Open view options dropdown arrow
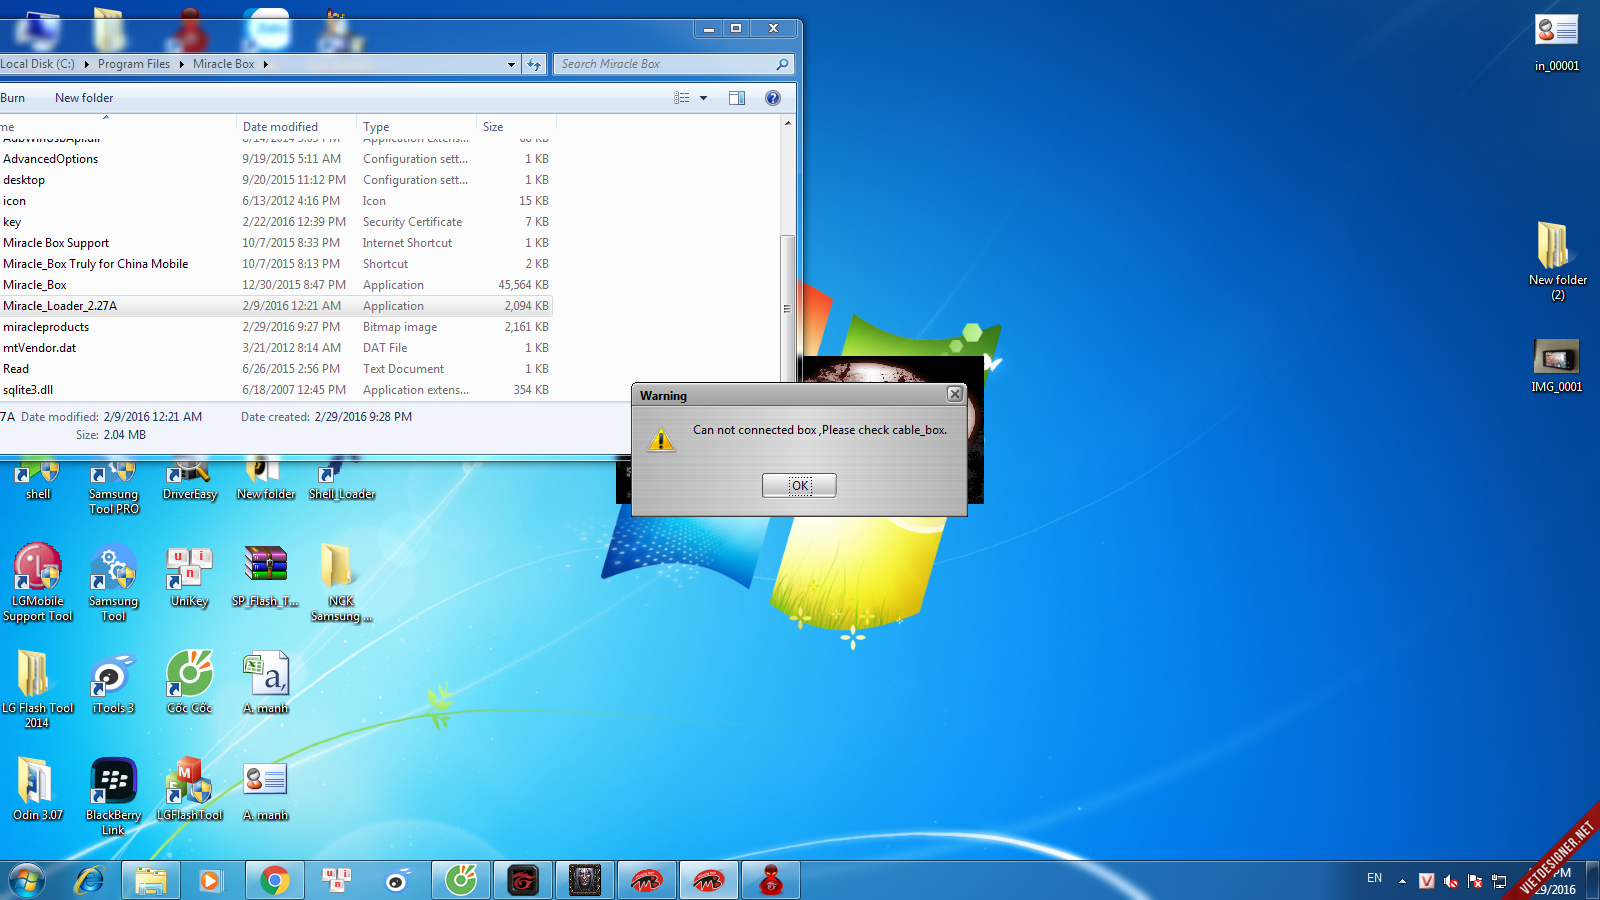Image resolution: width=1600 pixels, height=900 pixels. click(704, 98)
